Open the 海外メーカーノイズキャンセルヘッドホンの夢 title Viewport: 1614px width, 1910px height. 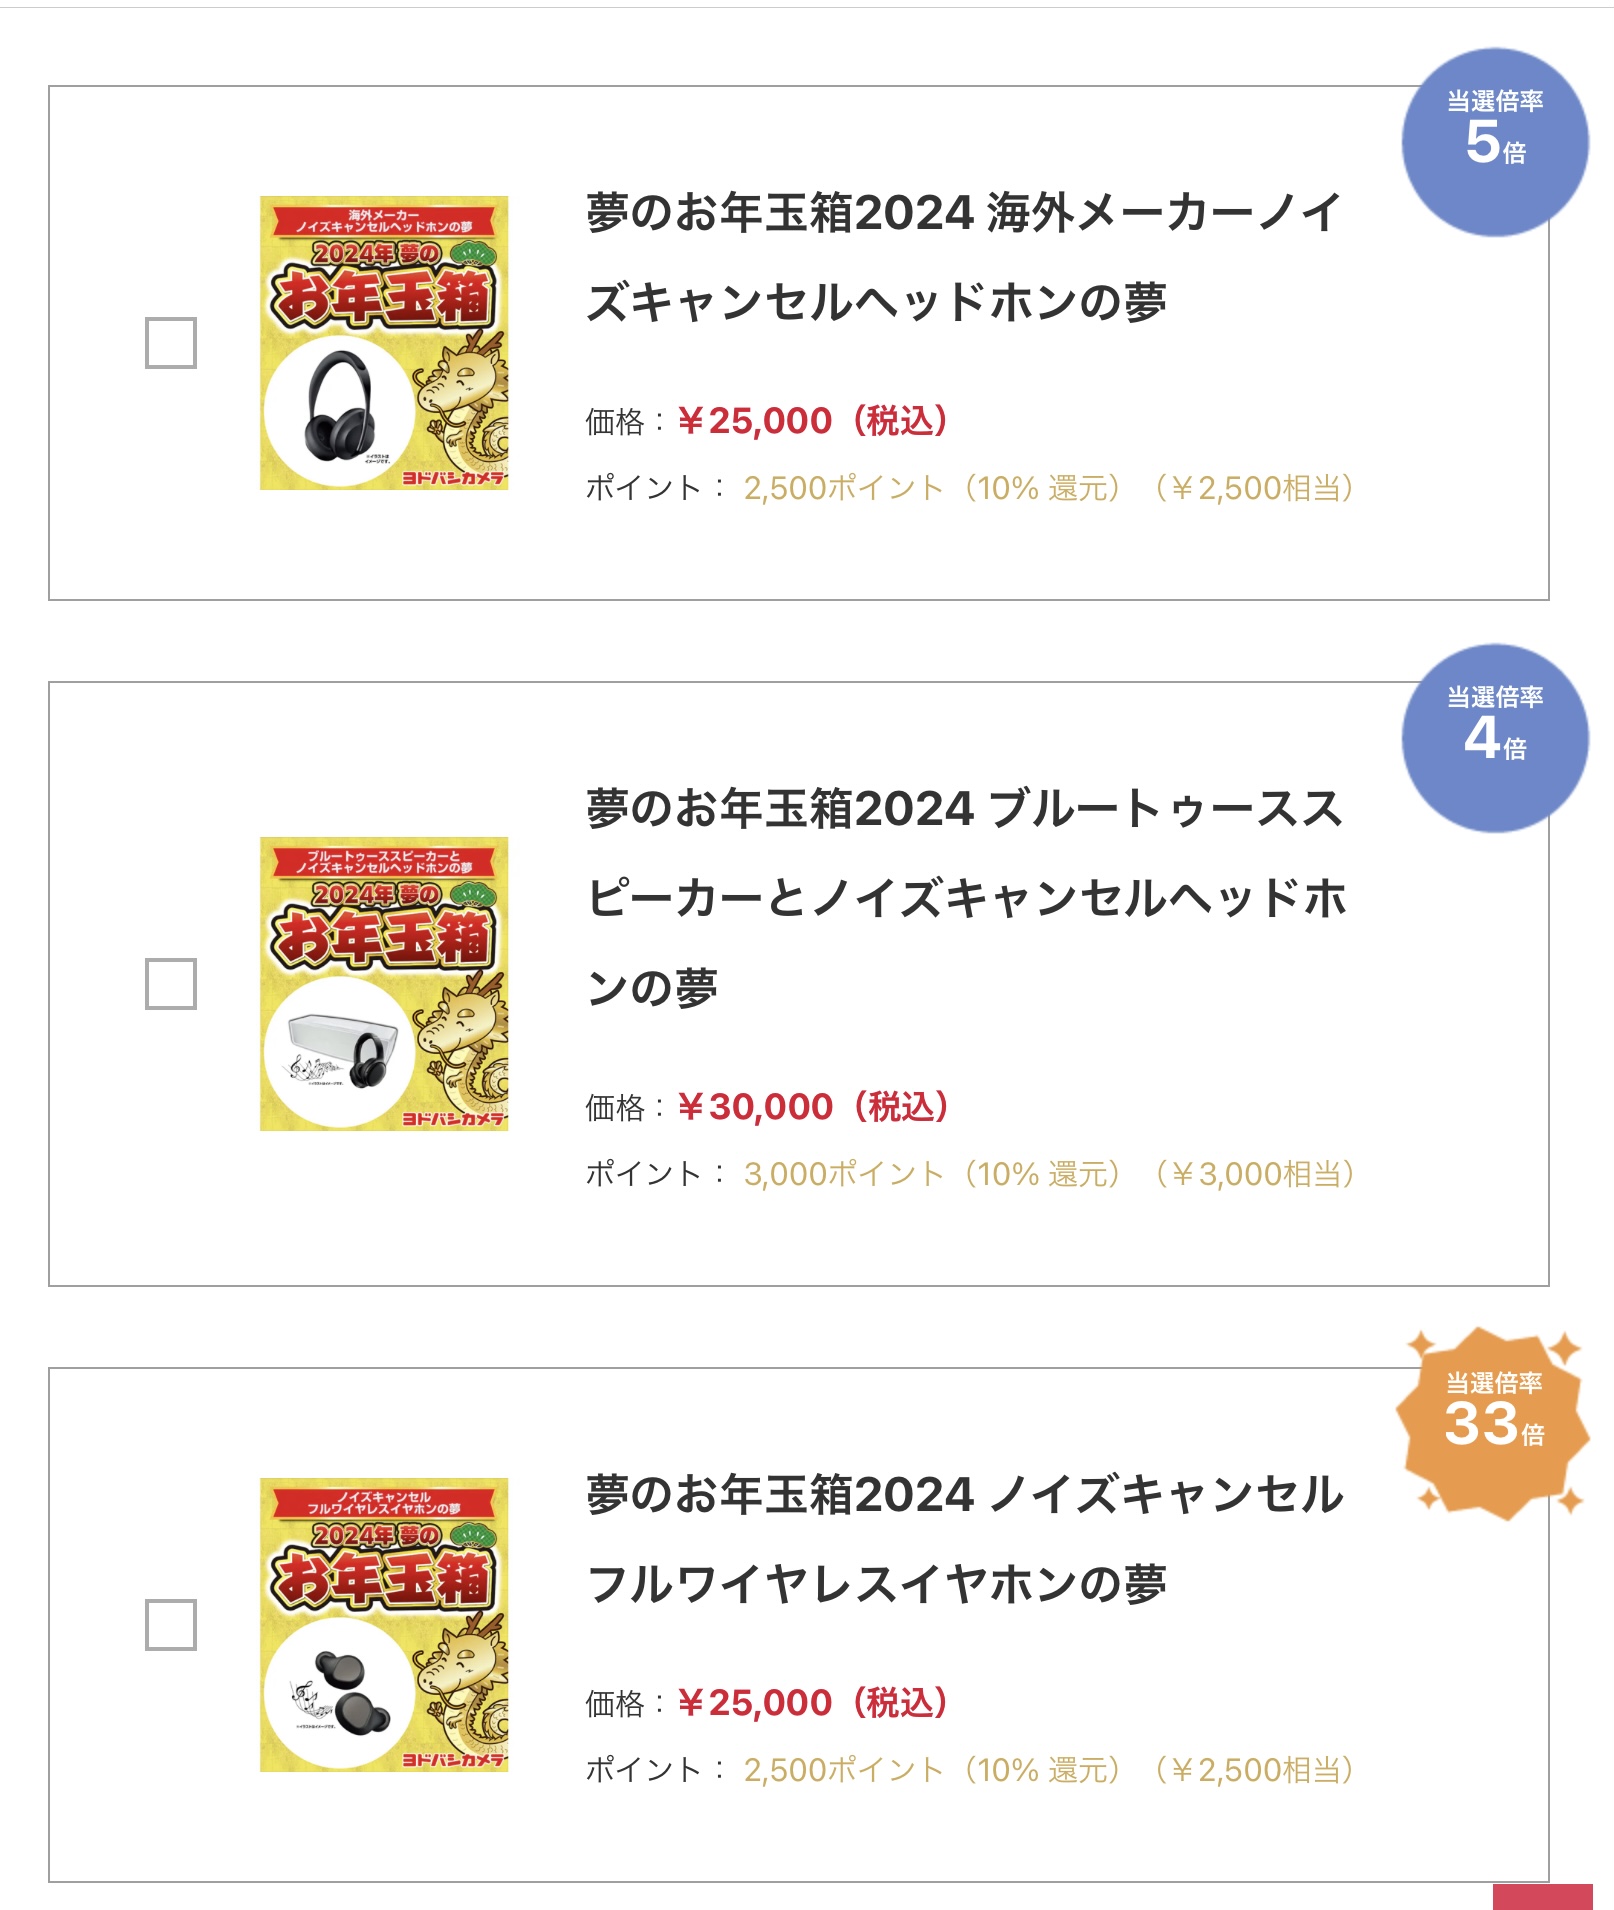click(x=964, y=257)
